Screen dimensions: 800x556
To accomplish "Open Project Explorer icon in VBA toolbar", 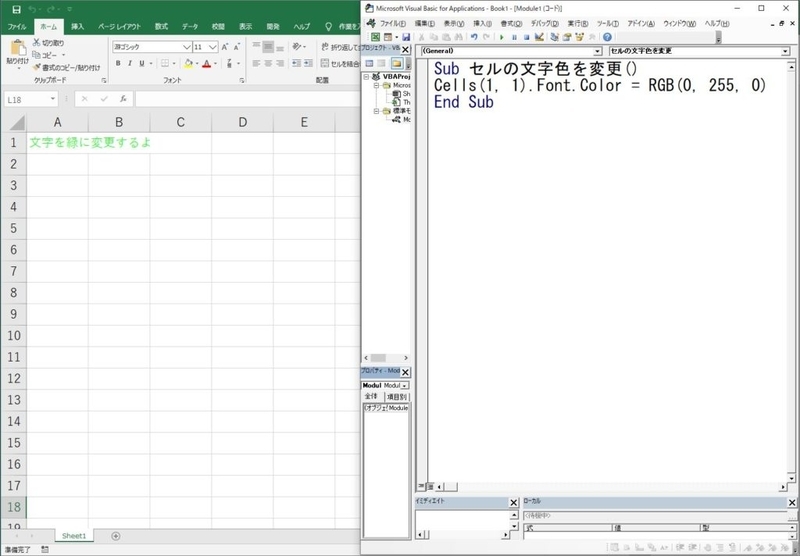I will click(x=555, y=37).
